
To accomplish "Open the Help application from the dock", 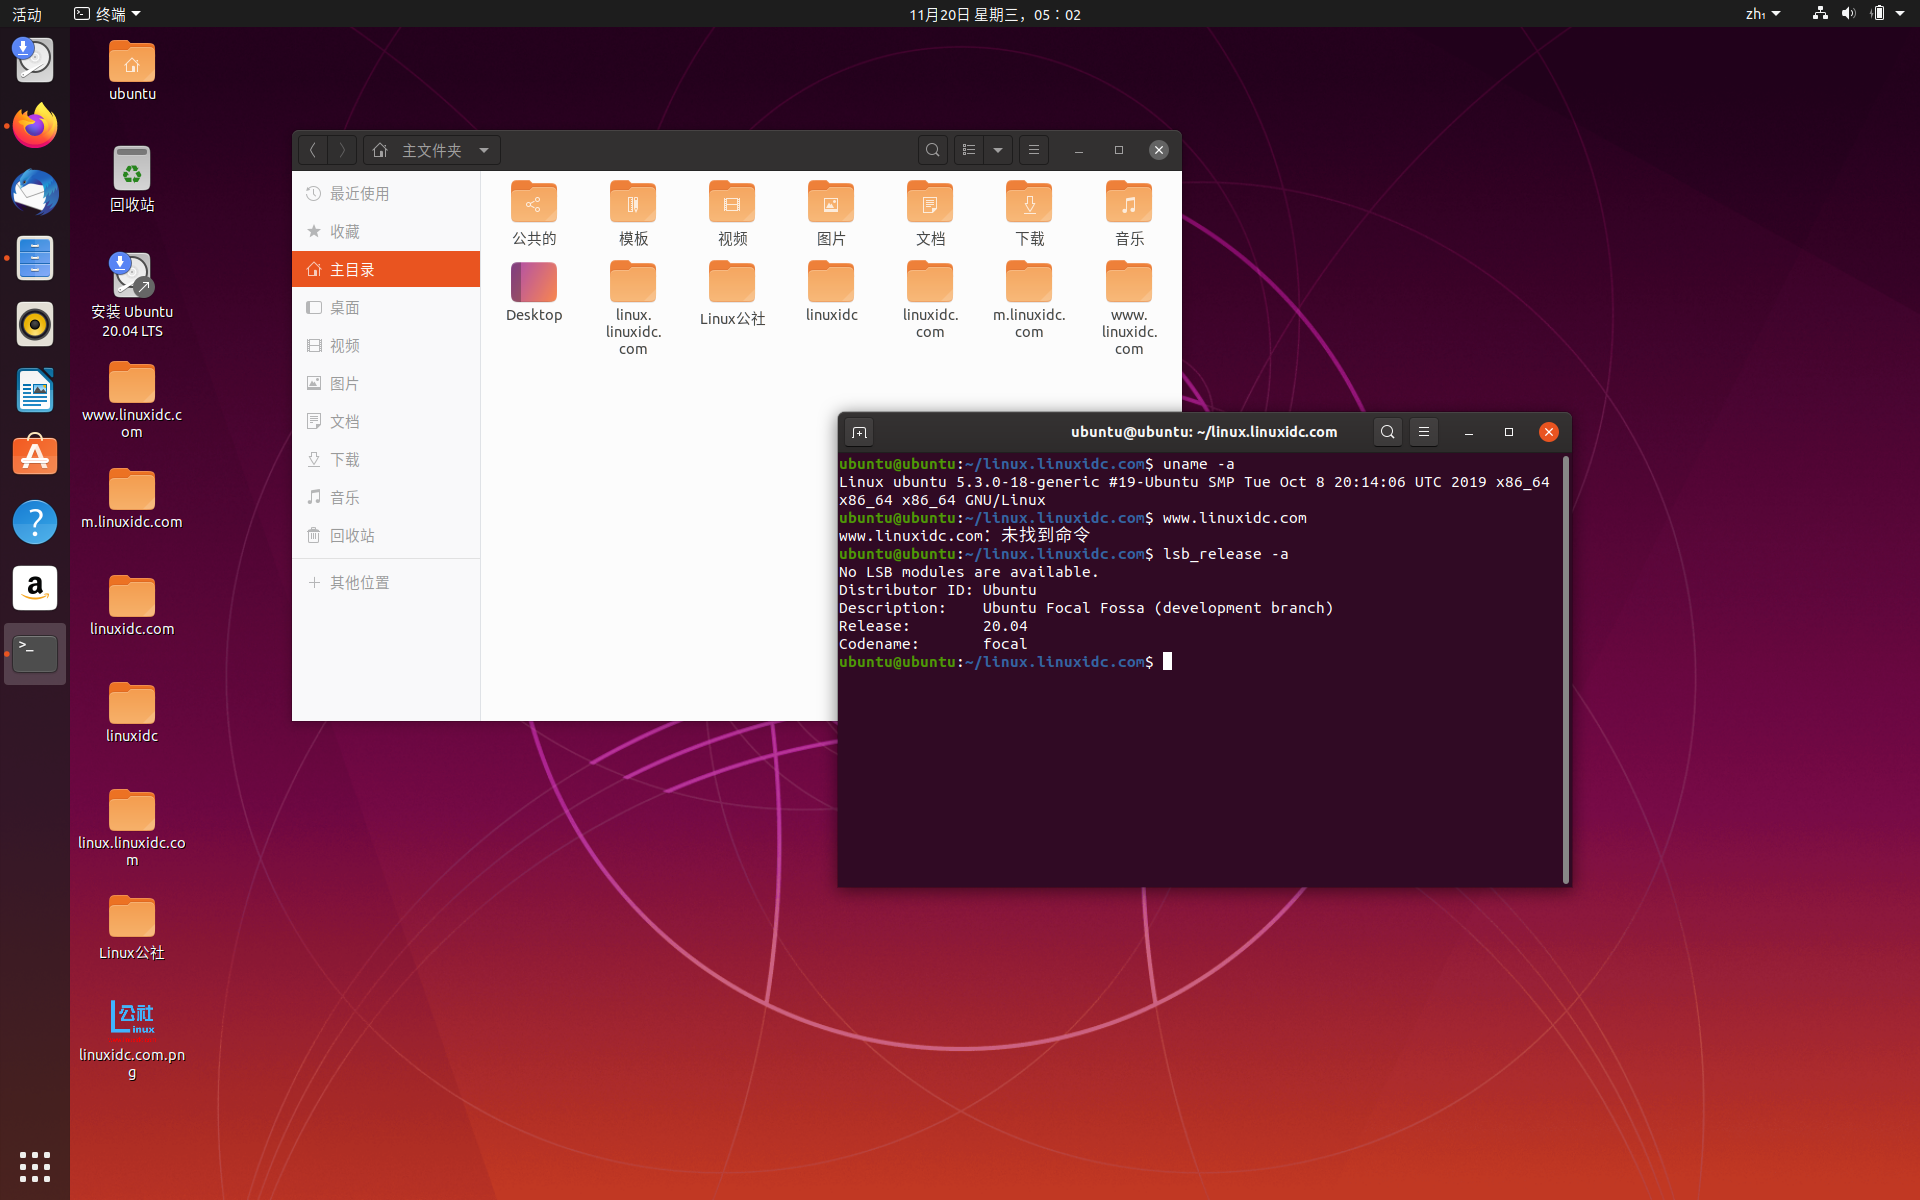I will point(34,521).
